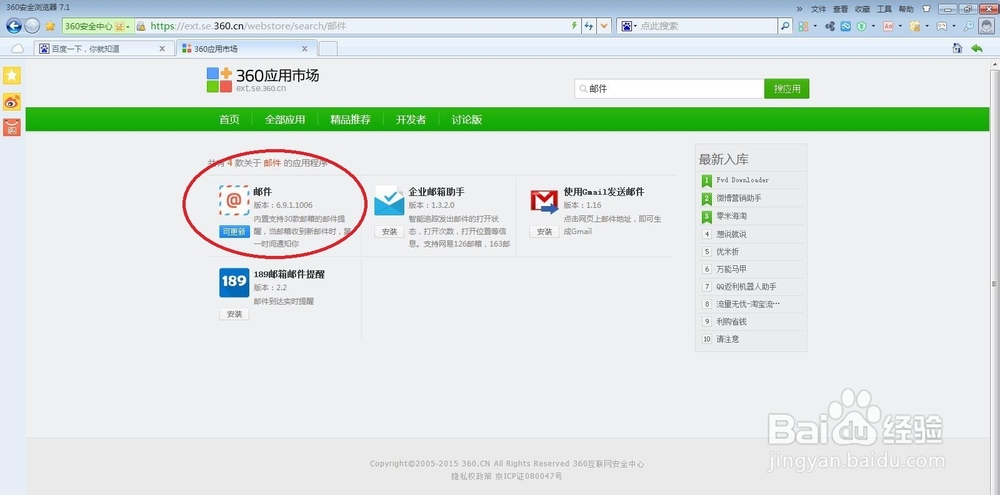The height and width of the screenshot is (495, 1000).
Task: Open the dropdown beside the screenshot icon
Action: [x=954, y=26]
